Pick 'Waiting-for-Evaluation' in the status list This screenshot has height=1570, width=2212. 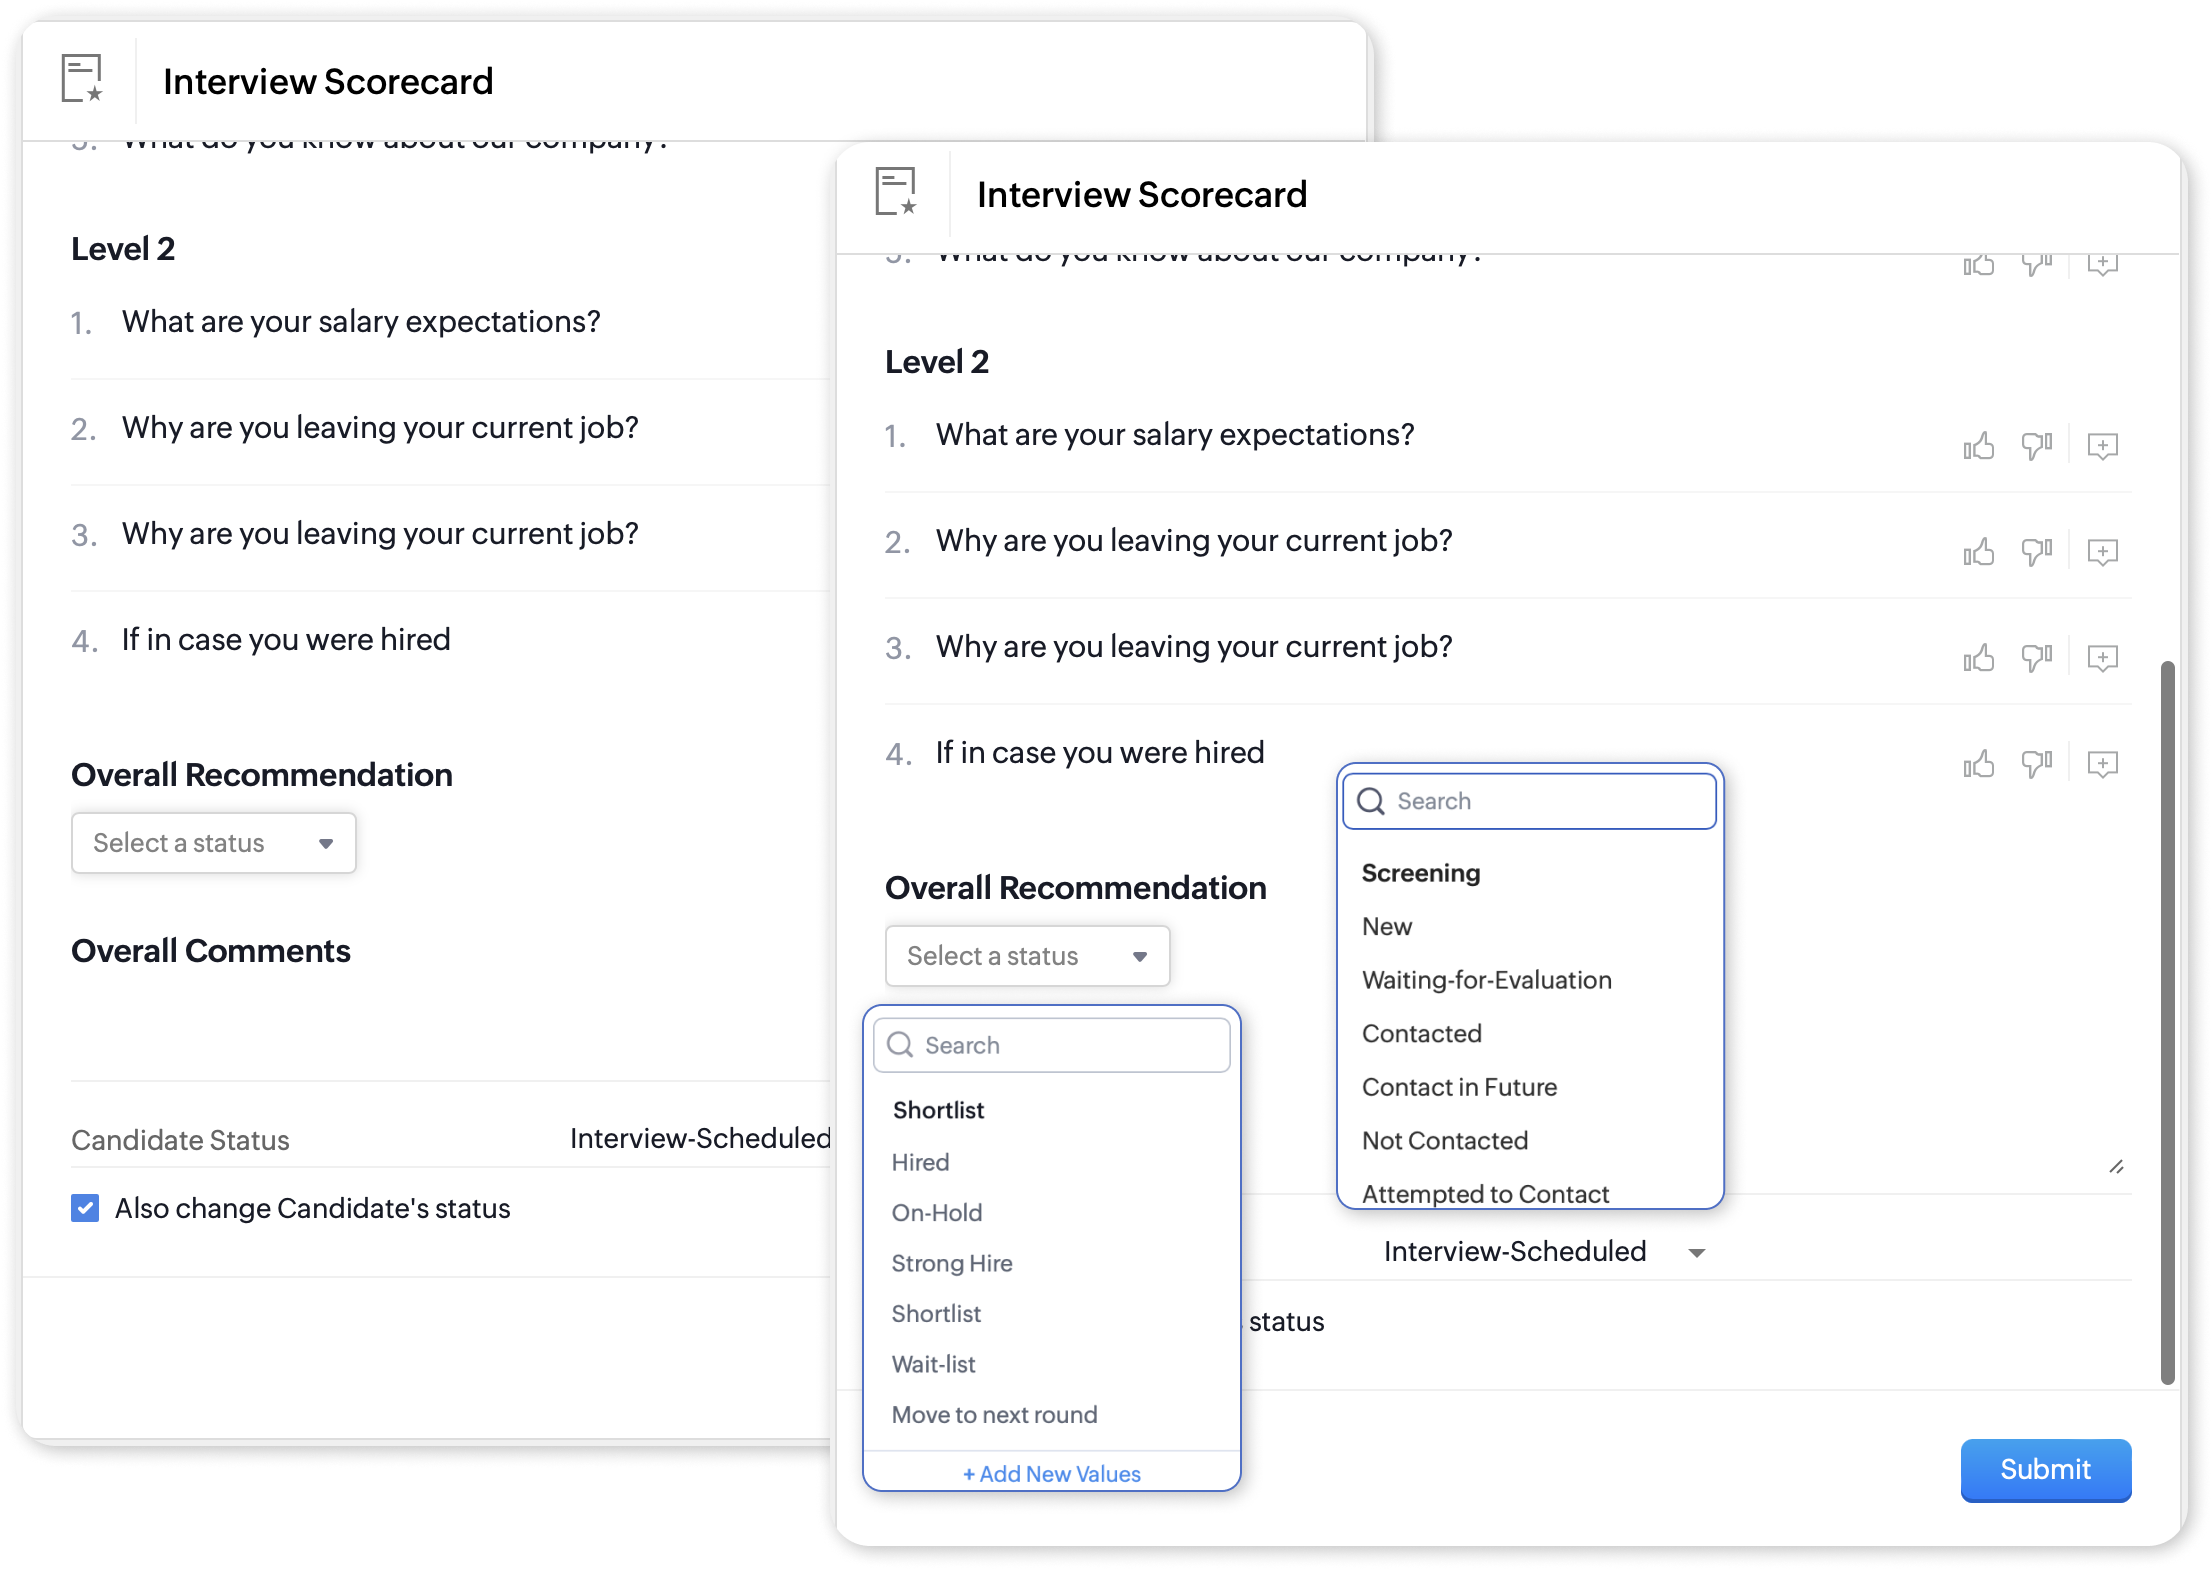tap(1486, 980)
